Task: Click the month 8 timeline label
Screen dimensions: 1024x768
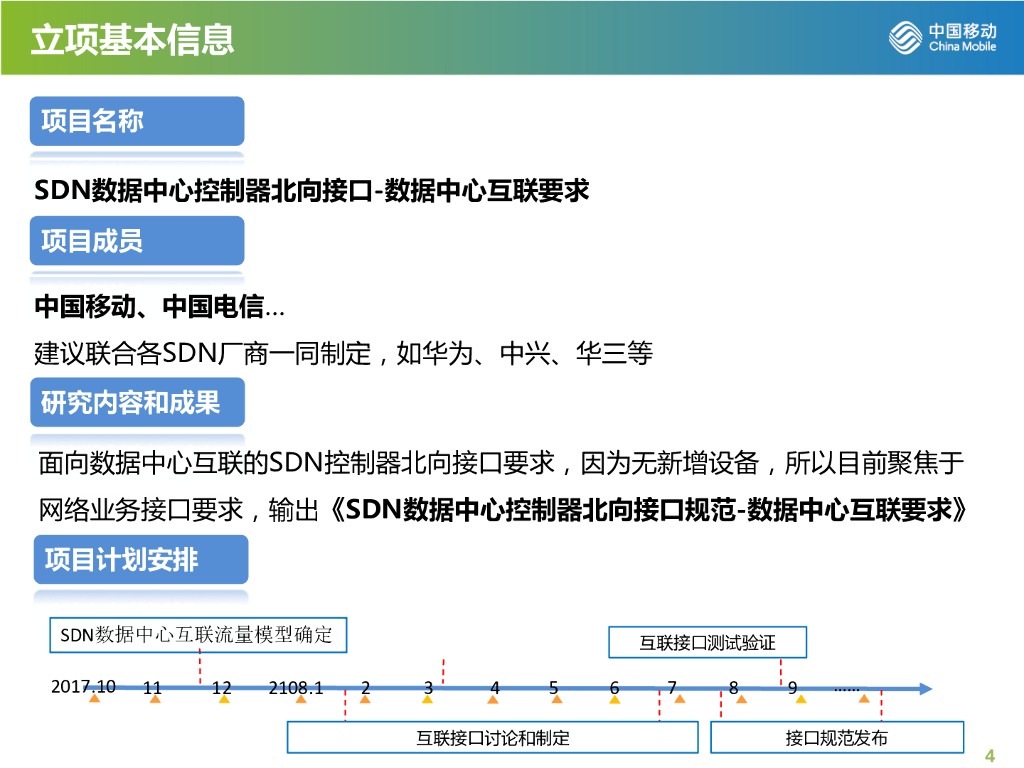Action: [733, 688]
